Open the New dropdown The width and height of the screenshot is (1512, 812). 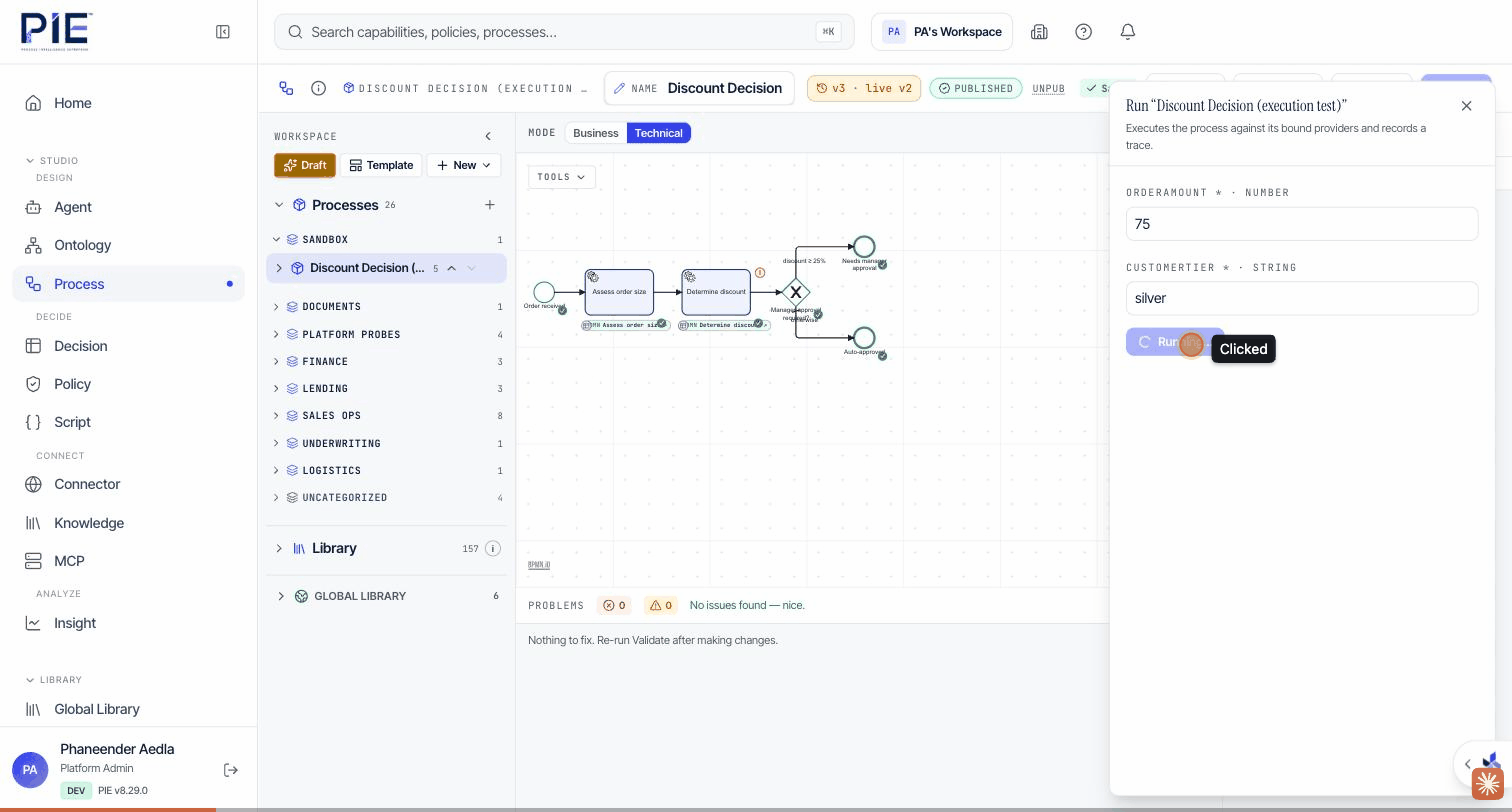click(463, 165)
